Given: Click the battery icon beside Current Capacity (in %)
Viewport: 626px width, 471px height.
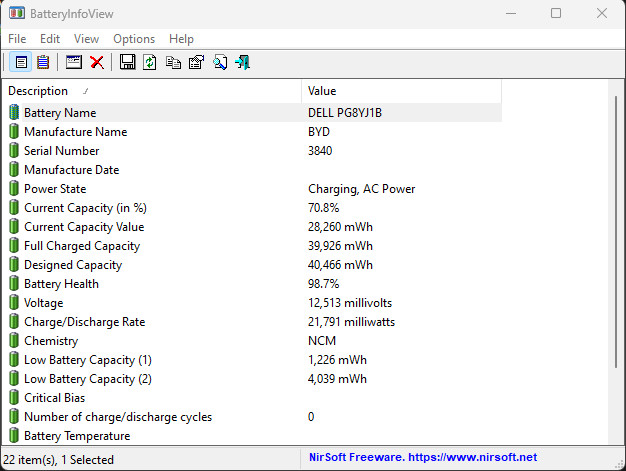Looking at the screenshot, I should click(x=14, y=208).
